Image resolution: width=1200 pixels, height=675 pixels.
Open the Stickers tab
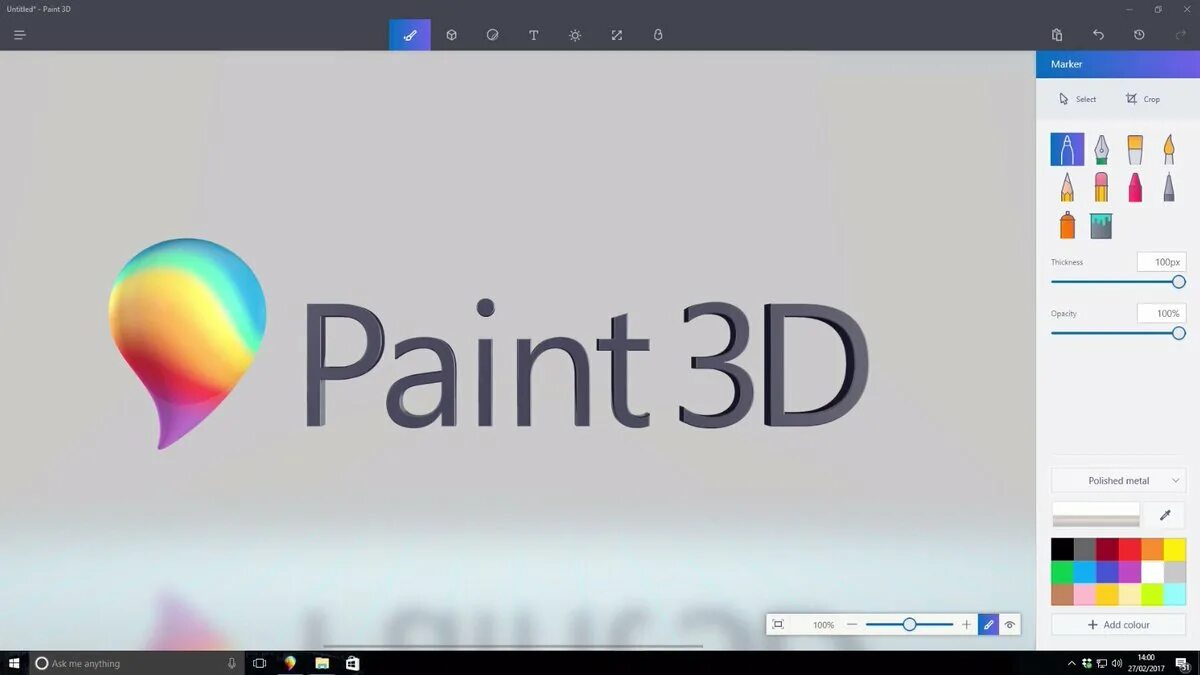[x=493, y=35]
